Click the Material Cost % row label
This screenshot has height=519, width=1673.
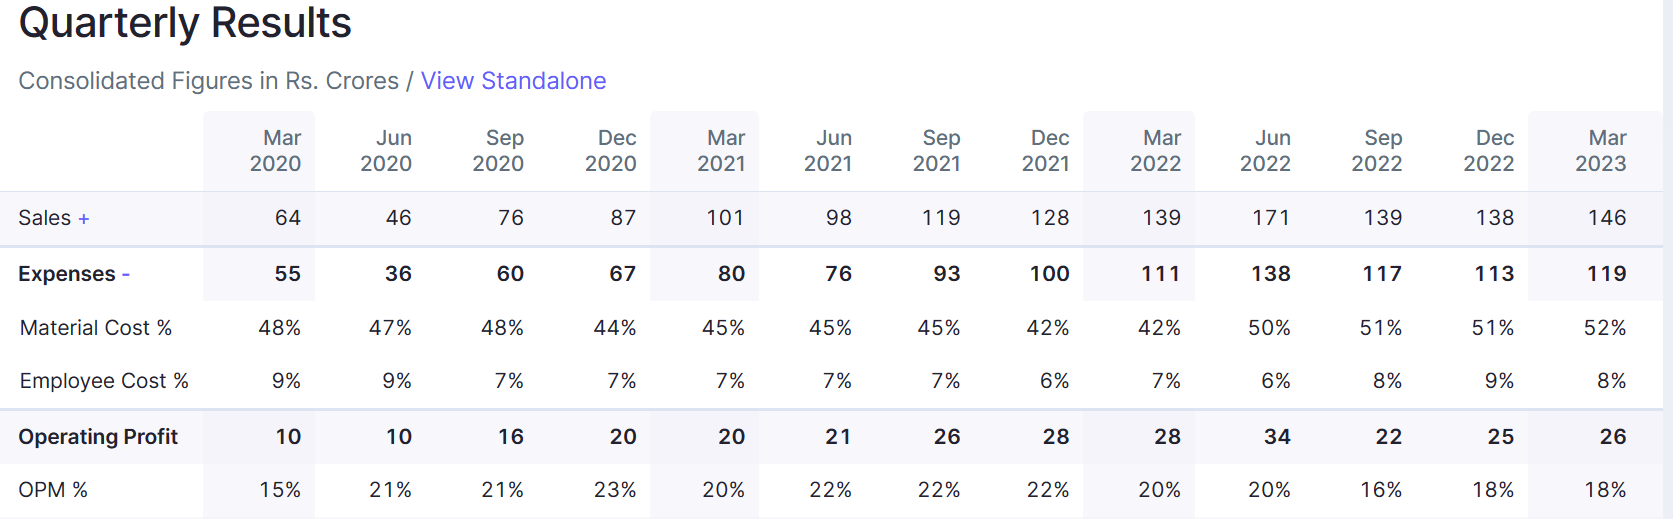click(96, 328)
